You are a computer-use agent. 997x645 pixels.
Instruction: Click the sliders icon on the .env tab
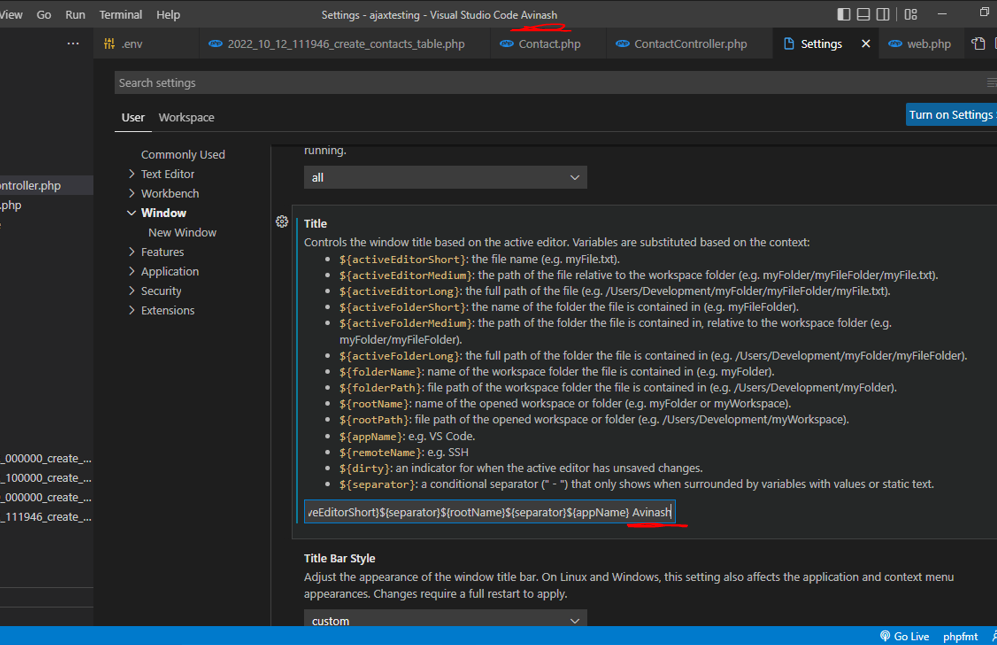(x=109, y=44)
